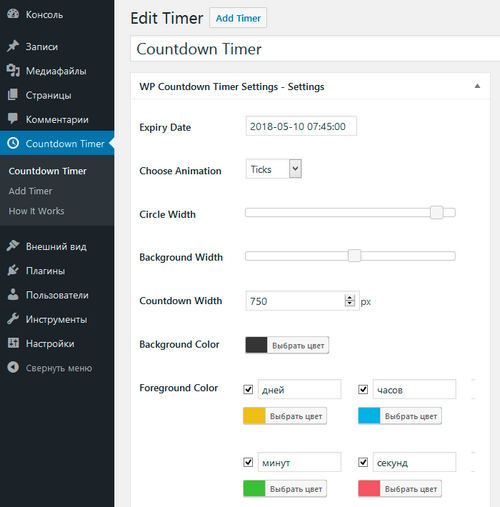Click the Countdown Timer clock icon
This screenshot has width=500, height=507.
click(13, 143)
